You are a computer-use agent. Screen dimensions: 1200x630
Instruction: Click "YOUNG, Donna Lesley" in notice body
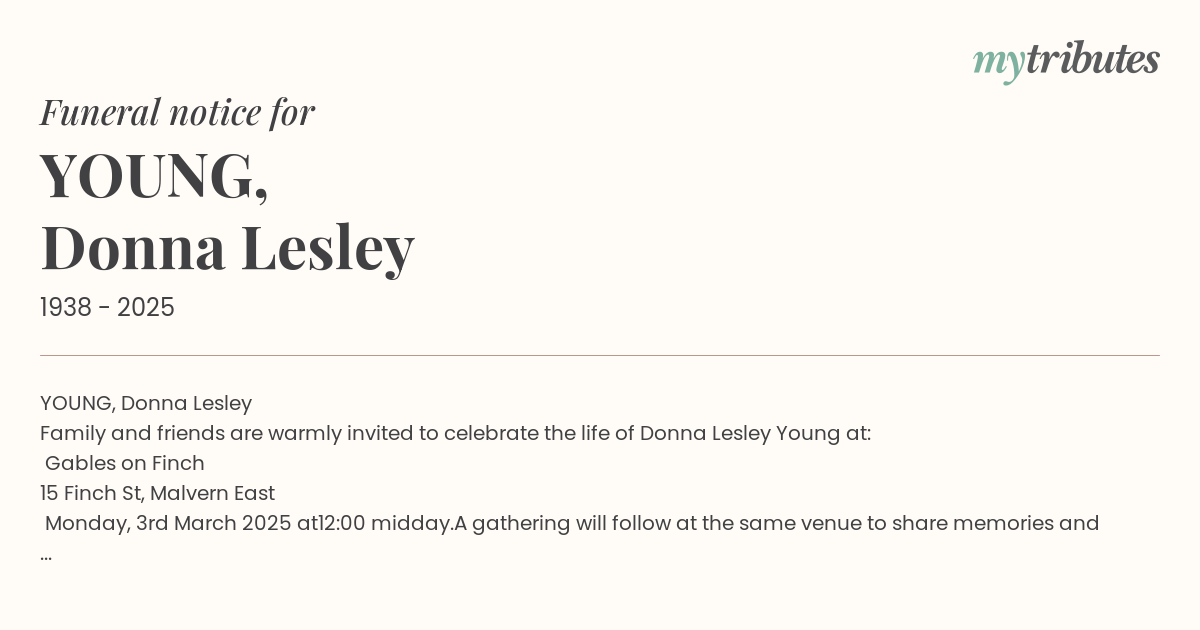tap(146, 403)
